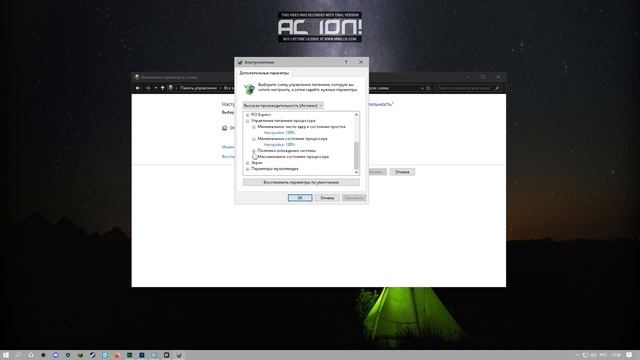Screen dimensions: 640x360
Task: Confirm with the OK button
Action: pos(300,198)
